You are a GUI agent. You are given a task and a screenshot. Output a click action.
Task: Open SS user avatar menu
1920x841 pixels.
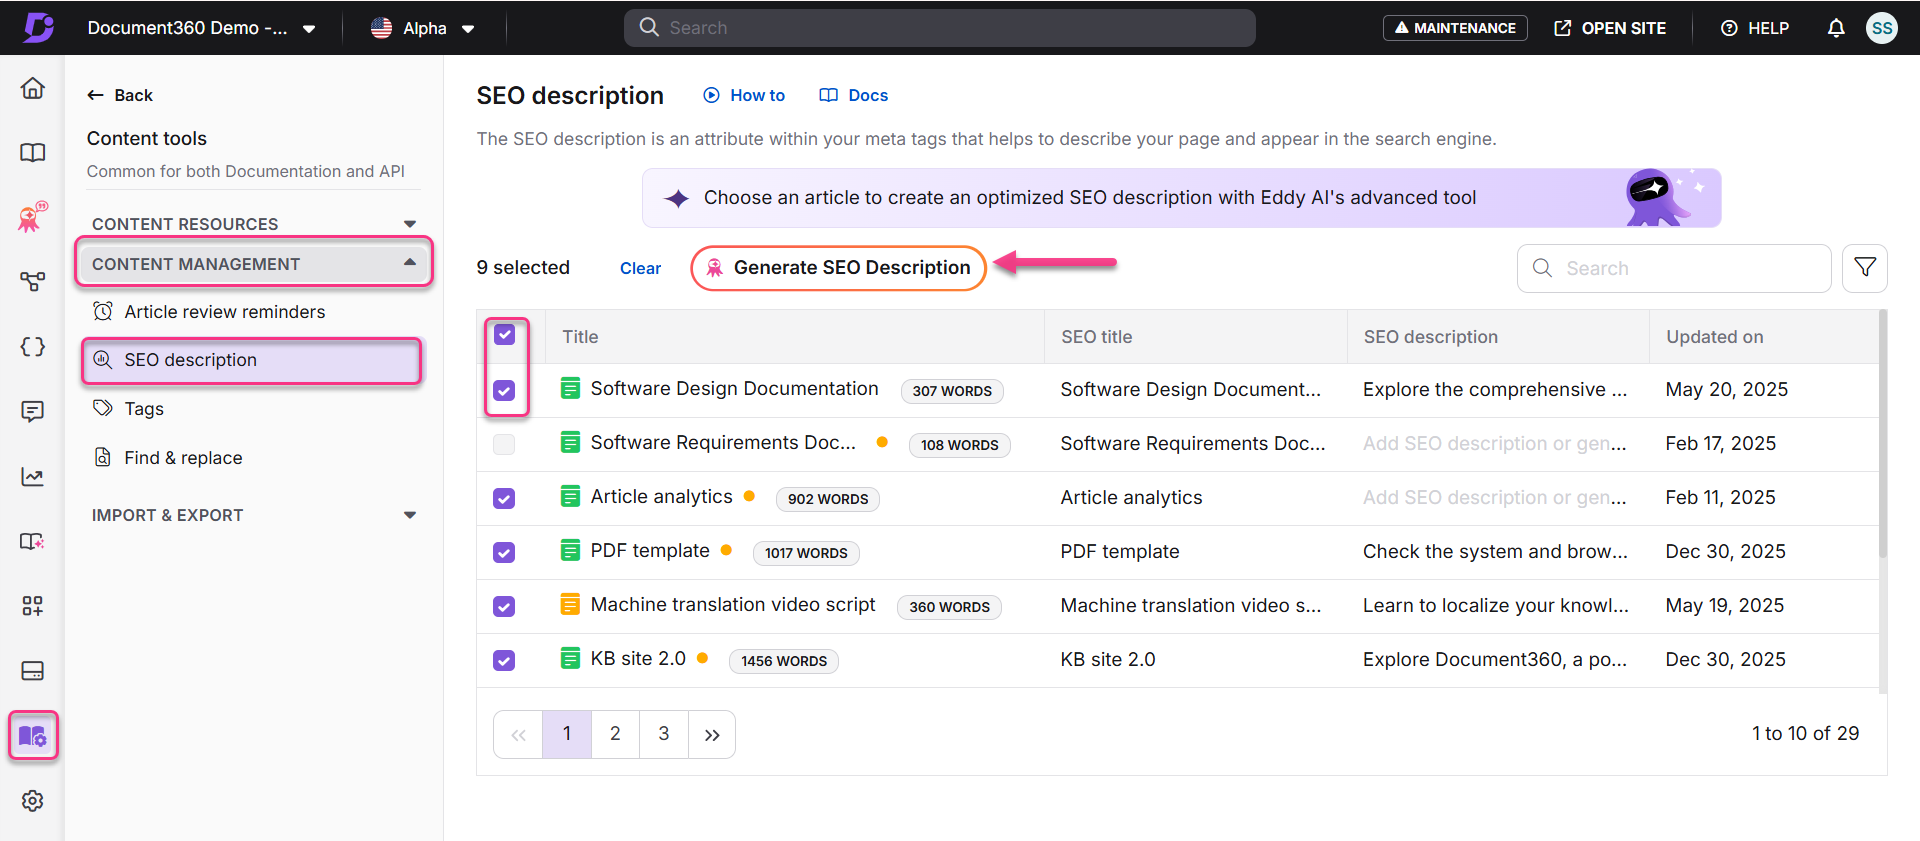point(1882,28)
